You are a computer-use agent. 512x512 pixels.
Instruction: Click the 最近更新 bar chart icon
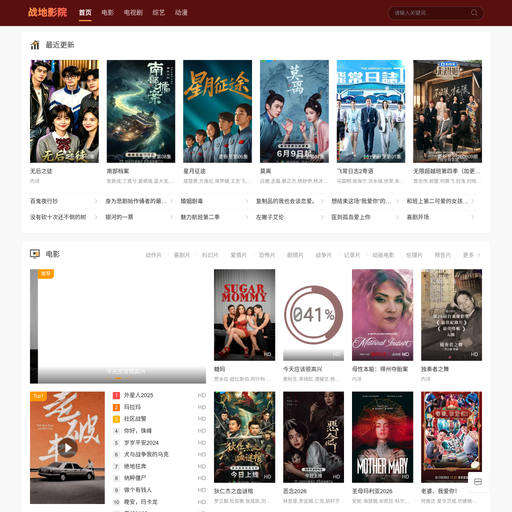35,45
